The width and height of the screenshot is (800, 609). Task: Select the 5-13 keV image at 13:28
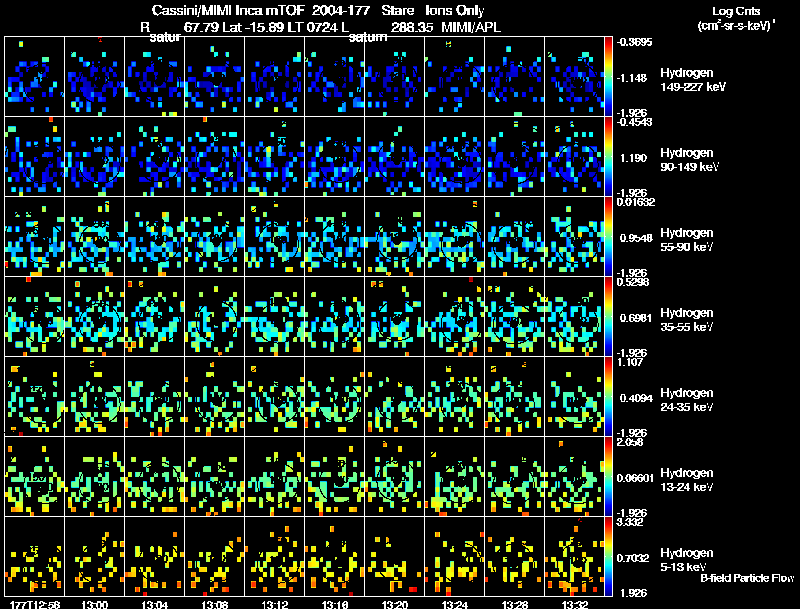click(514, 557)
